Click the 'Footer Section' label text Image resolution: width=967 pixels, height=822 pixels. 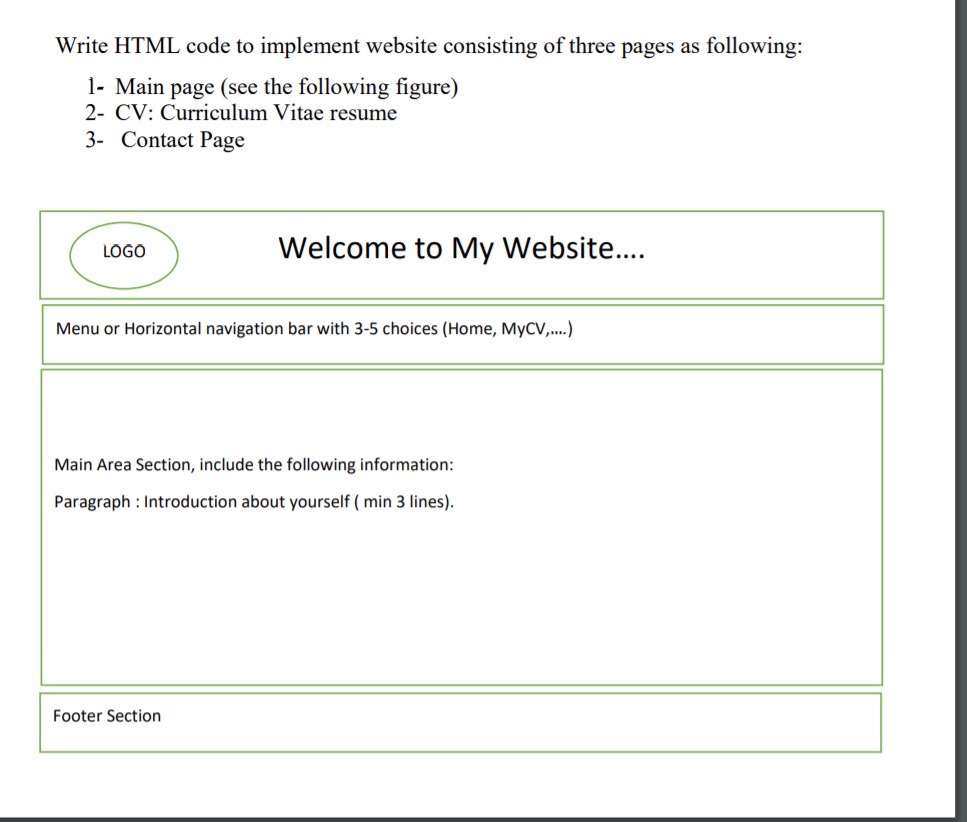click(107, 716)
